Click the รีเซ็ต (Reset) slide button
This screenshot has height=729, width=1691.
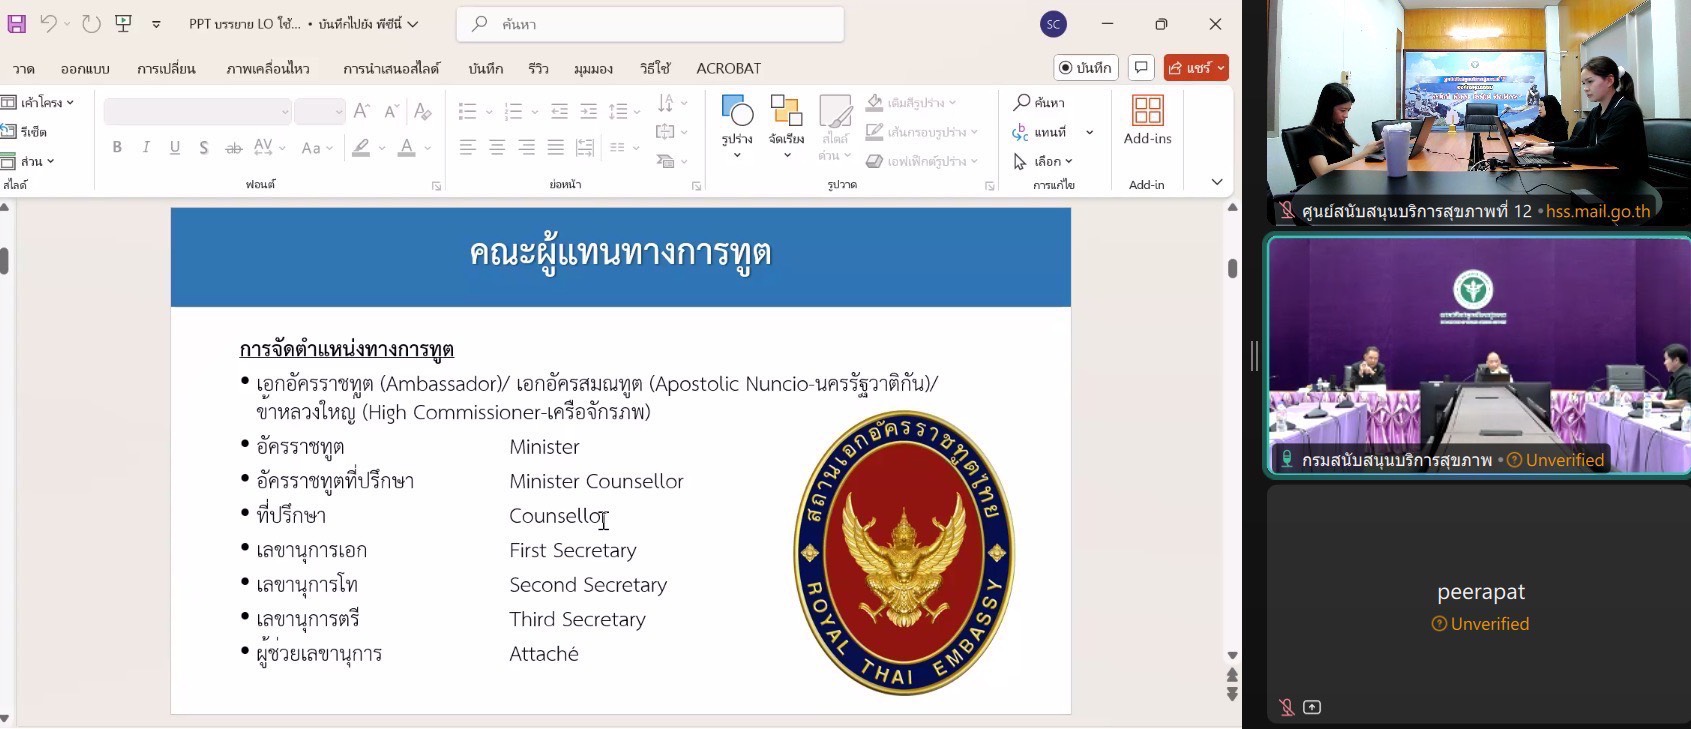click(x=26, y=132)
